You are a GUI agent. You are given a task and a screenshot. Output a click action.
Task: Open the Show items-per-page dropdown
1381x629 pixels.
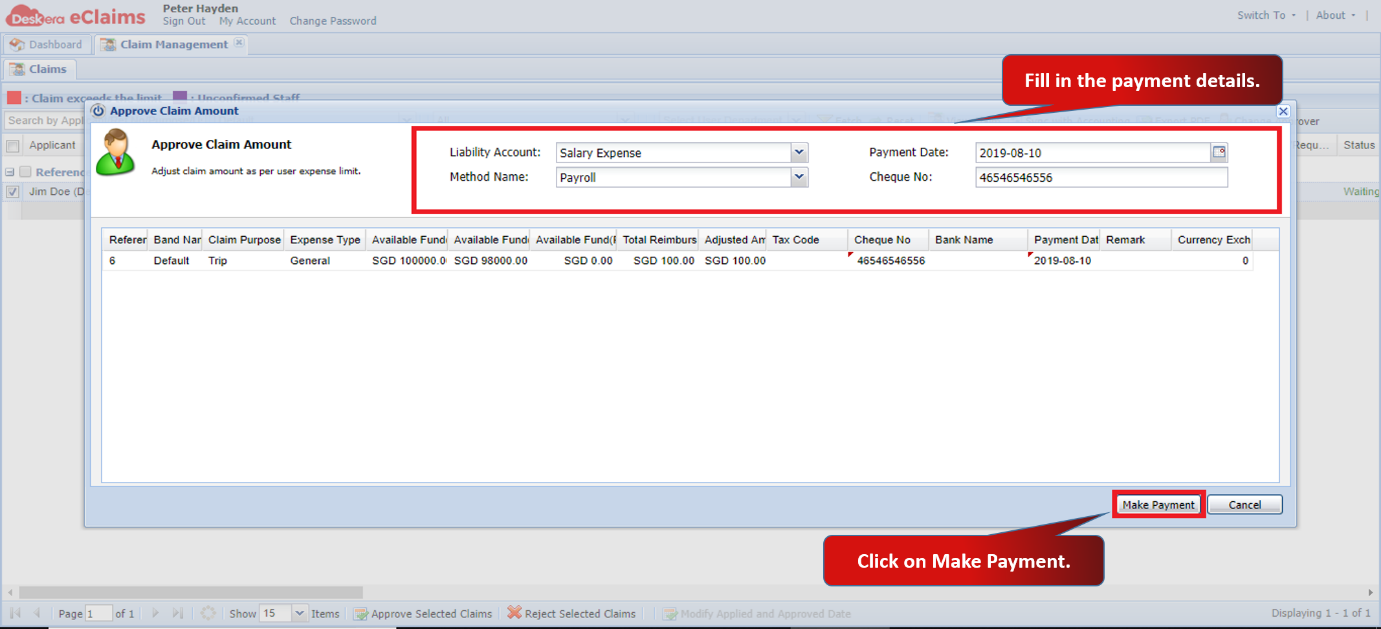pos(300,614)
